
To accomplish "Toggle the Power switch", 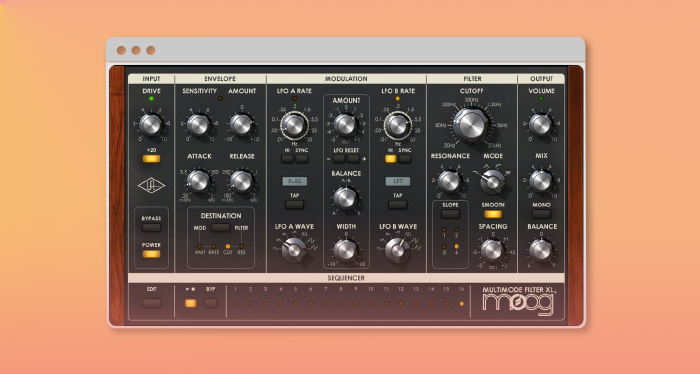I will [151, 254].
